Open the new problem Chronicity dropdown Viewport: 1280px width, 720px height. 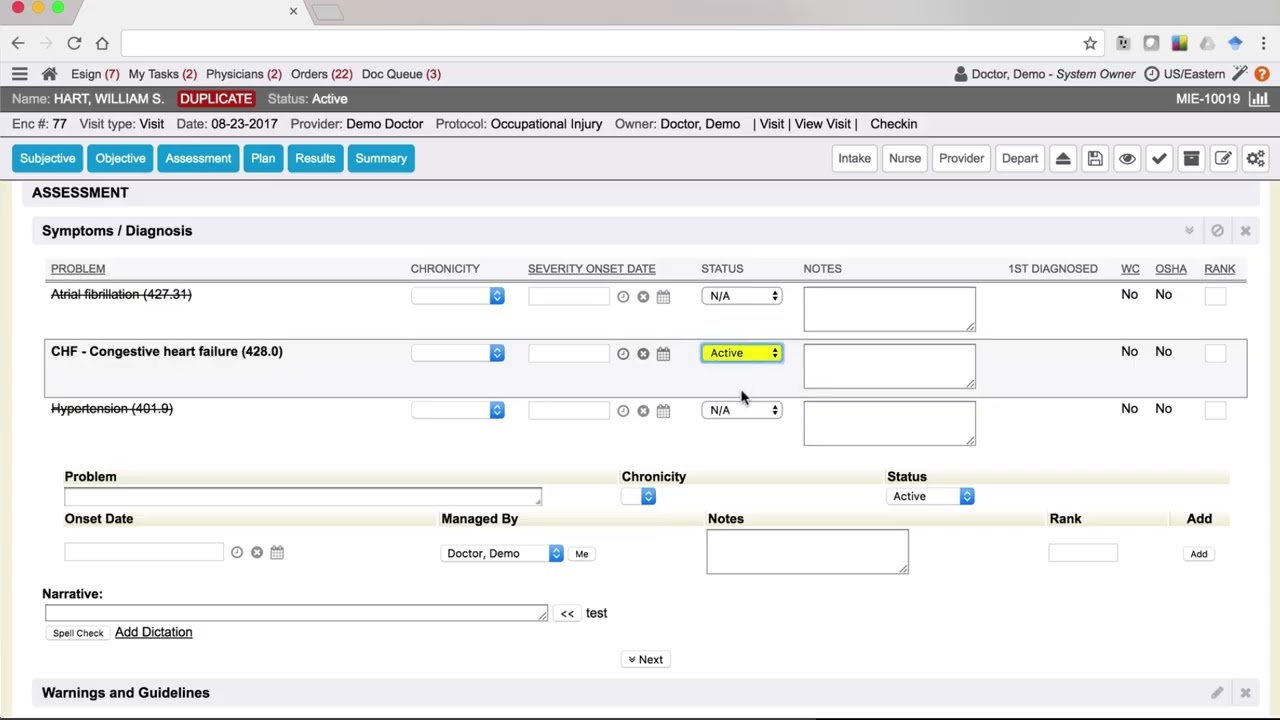click(638, 496)
